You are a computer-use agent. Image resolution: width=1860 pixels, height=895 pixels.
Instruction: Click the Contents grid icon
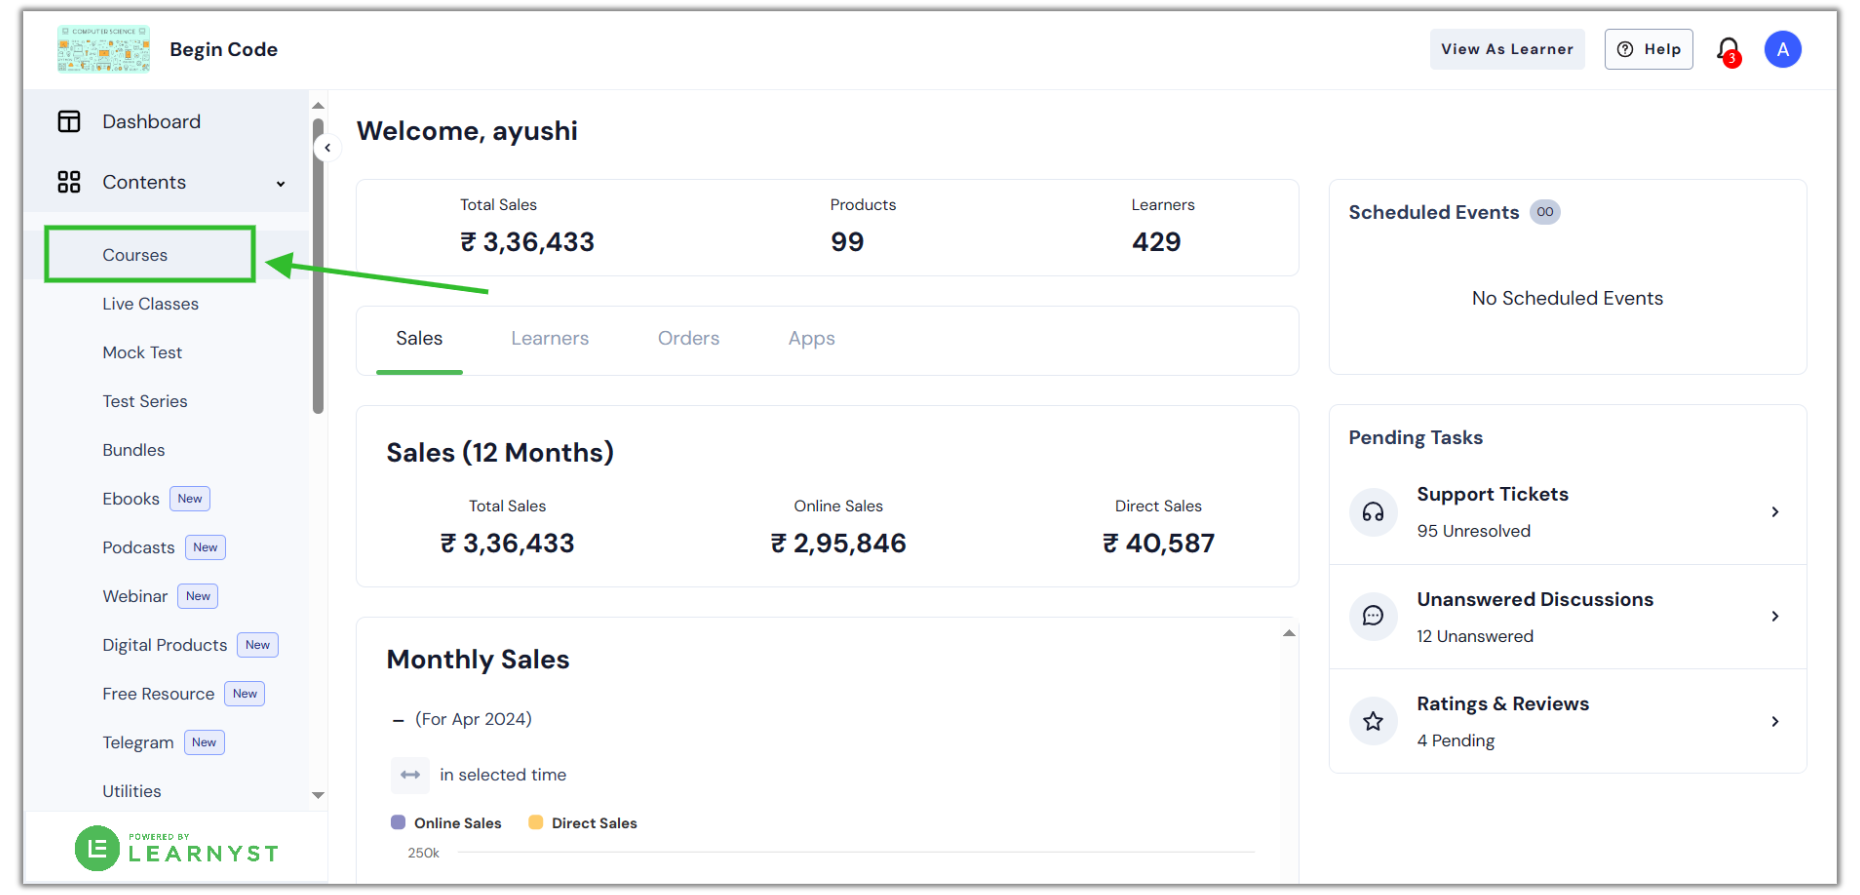pyautogui.click(x=69, y=182)
